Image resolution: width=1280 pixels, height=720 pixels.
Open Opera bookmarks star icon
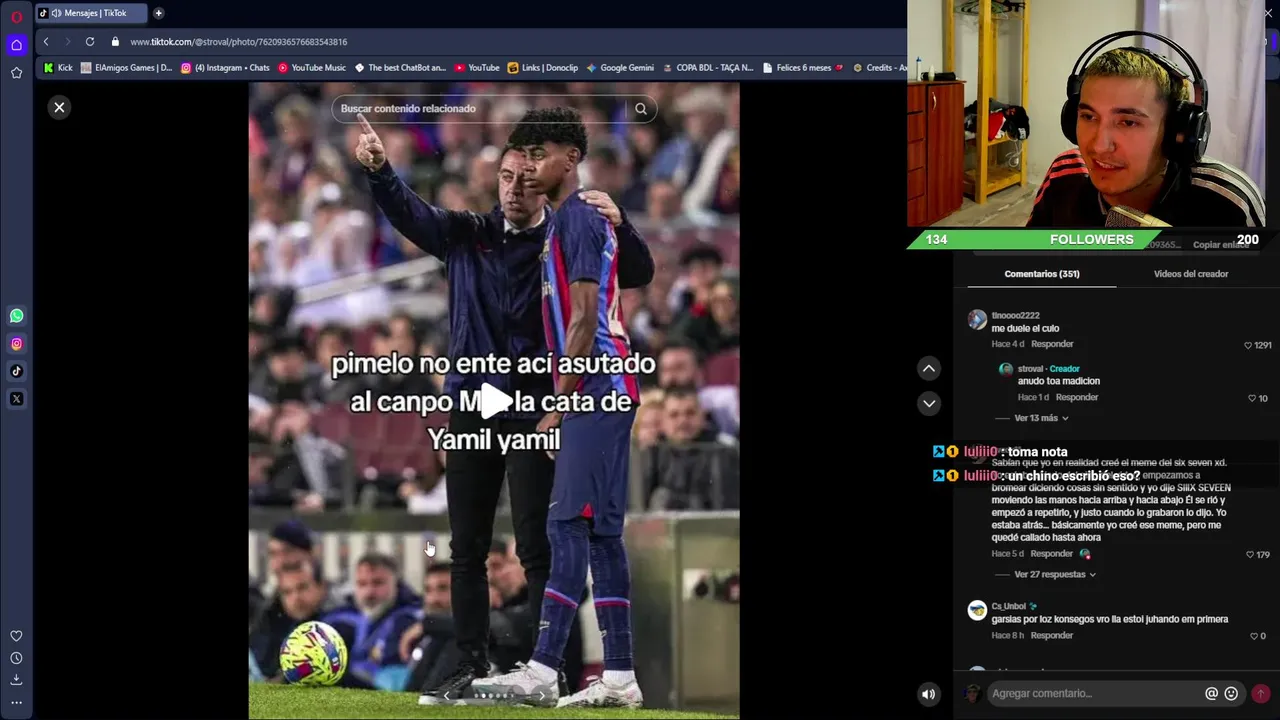(x=16, y=73)
